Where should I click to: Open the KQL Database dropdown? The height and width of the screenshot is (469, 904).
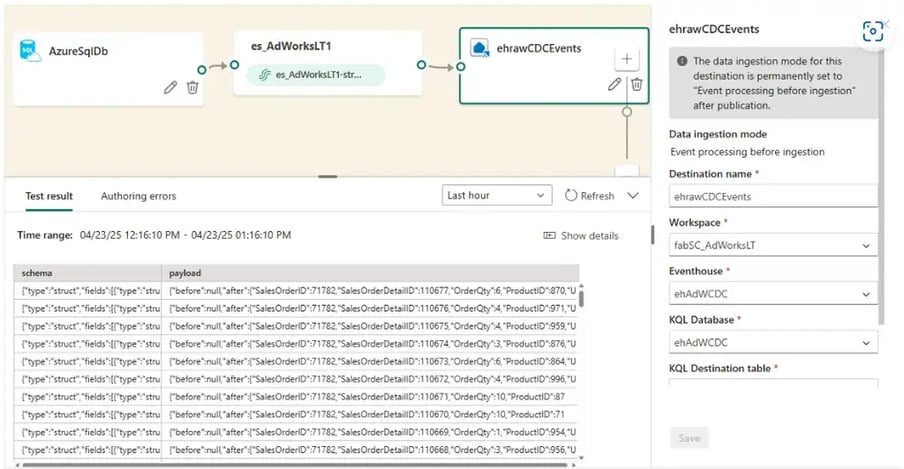pos(773,342)
